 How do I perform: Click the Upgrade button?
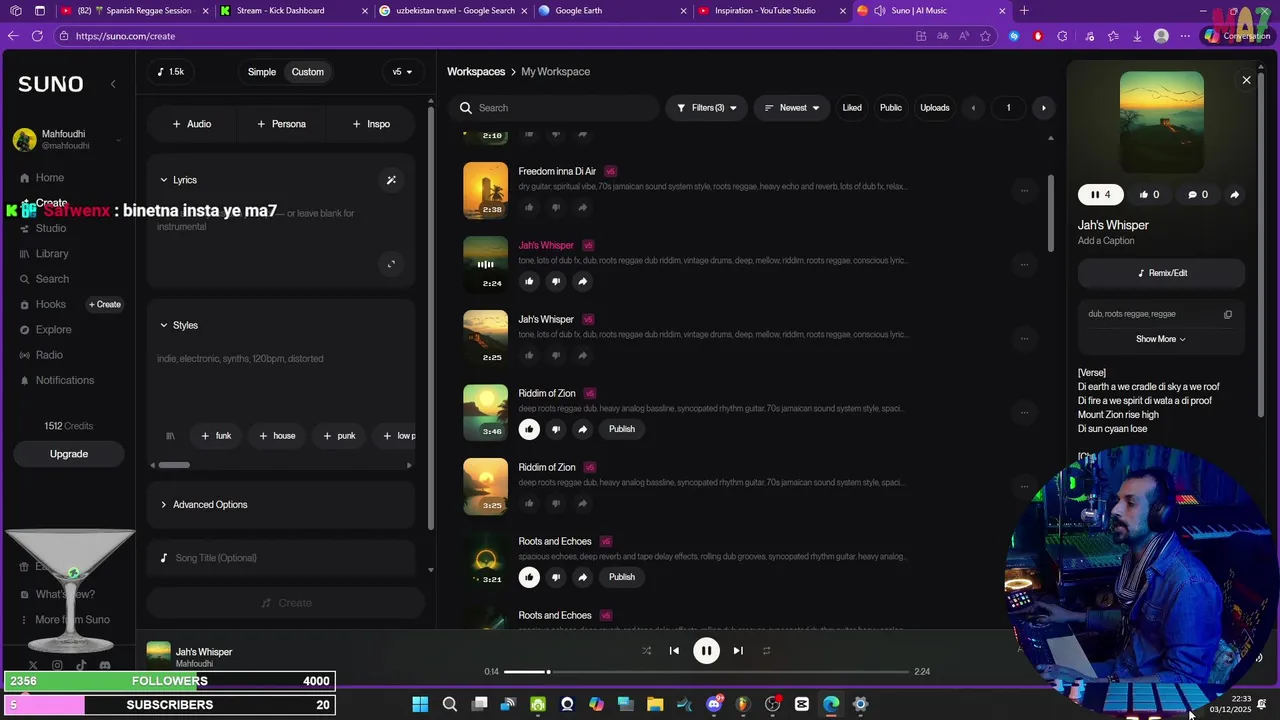tap(69, 454)
